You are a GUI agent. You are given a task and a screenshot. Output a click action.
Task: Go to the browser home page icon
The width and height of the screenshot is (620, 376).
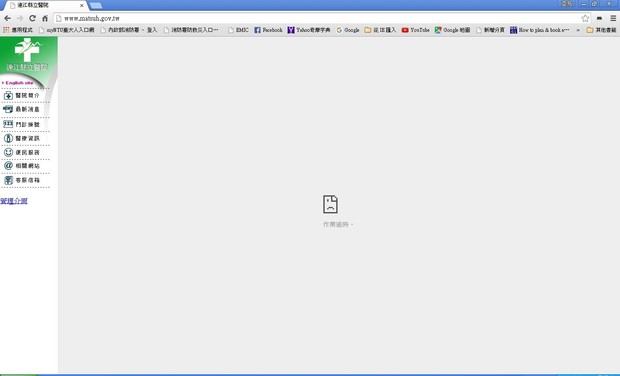click(x=45, y=18)
